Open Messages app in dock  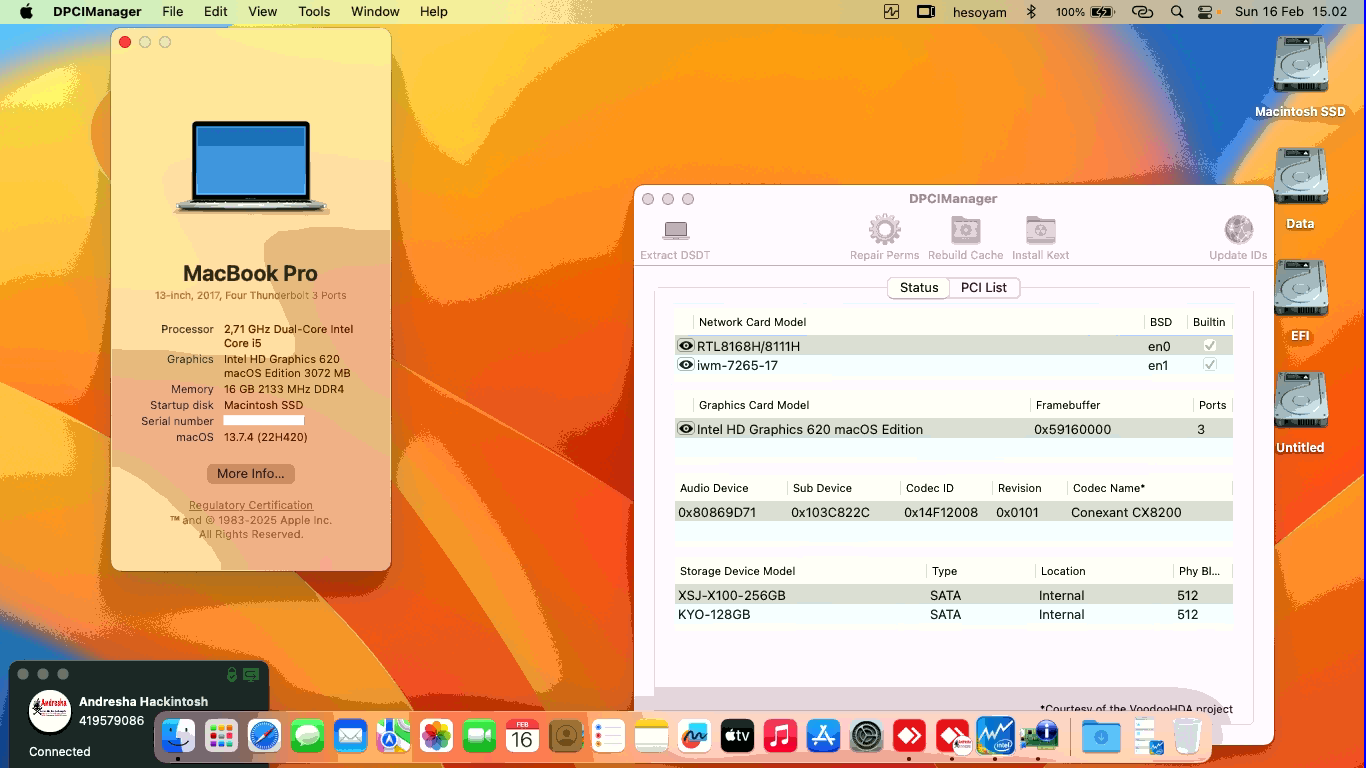(x=307, y=737)
